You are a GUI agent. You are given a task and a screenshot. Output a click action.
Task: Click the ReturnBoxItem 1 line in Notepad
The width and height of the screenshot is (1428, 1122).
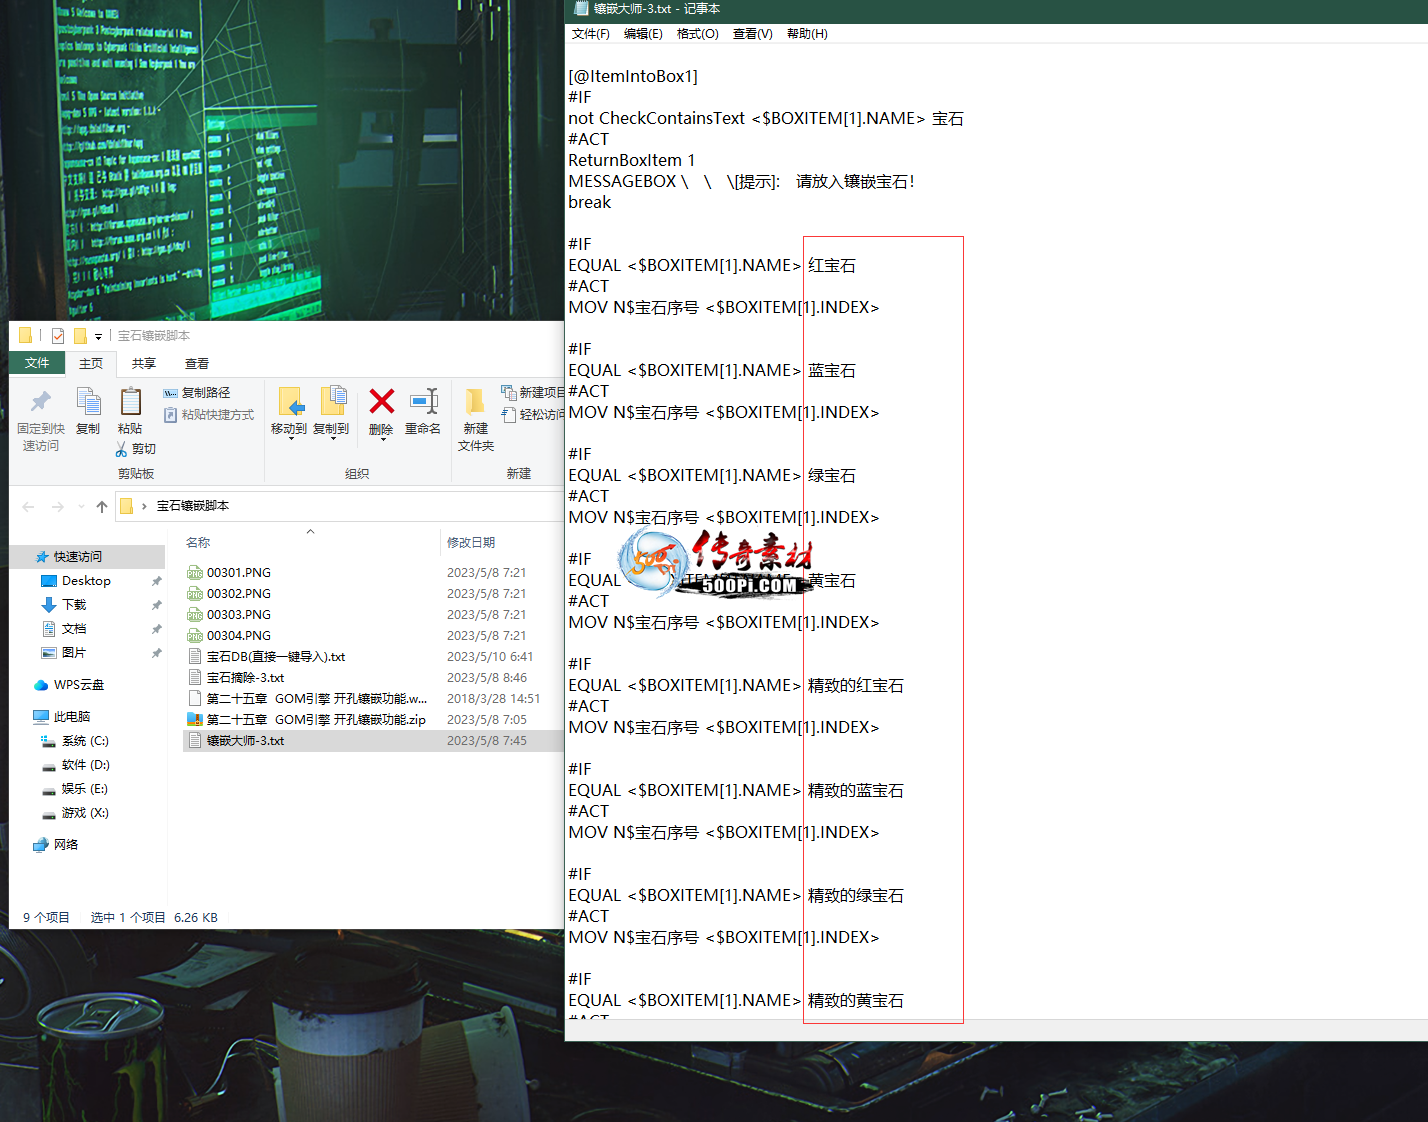point(631,160)
